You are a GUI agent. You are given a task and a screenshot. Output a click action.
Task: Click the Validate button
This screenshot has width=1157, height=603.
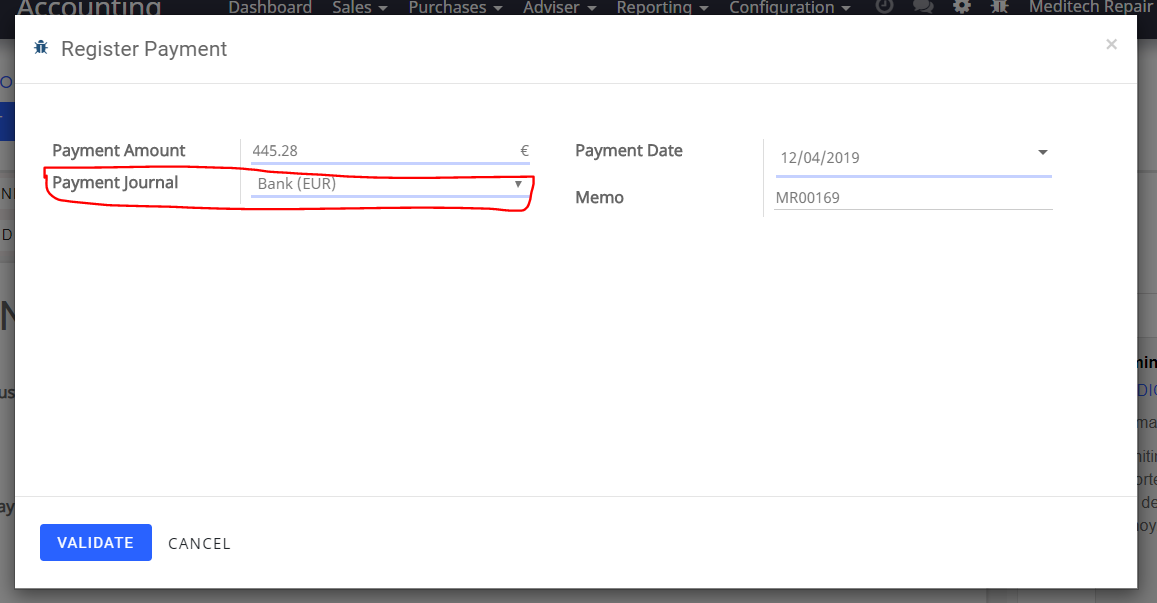click(x=96, y=542)
